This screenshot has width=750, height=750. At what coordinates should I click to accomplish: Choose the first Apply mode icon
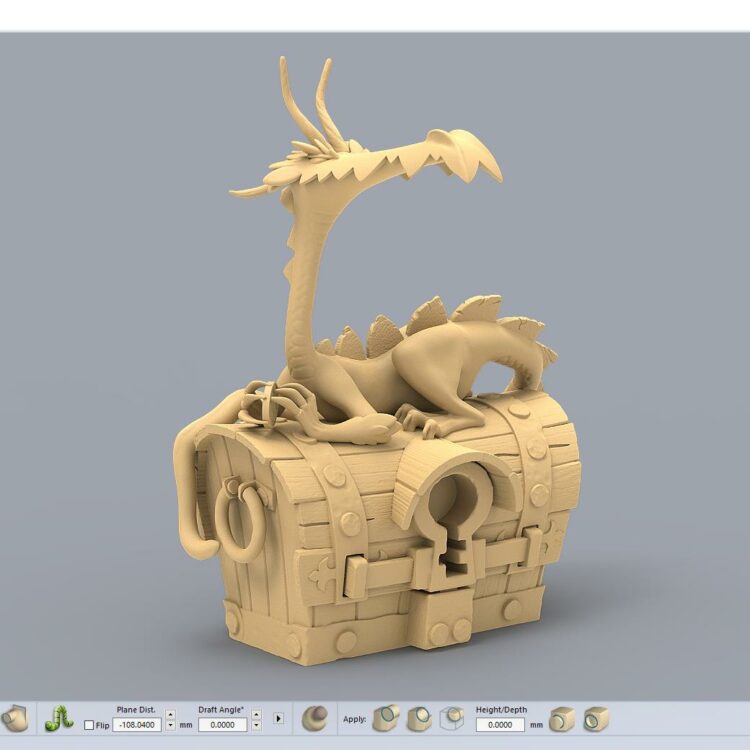click(x=385, y=718)
